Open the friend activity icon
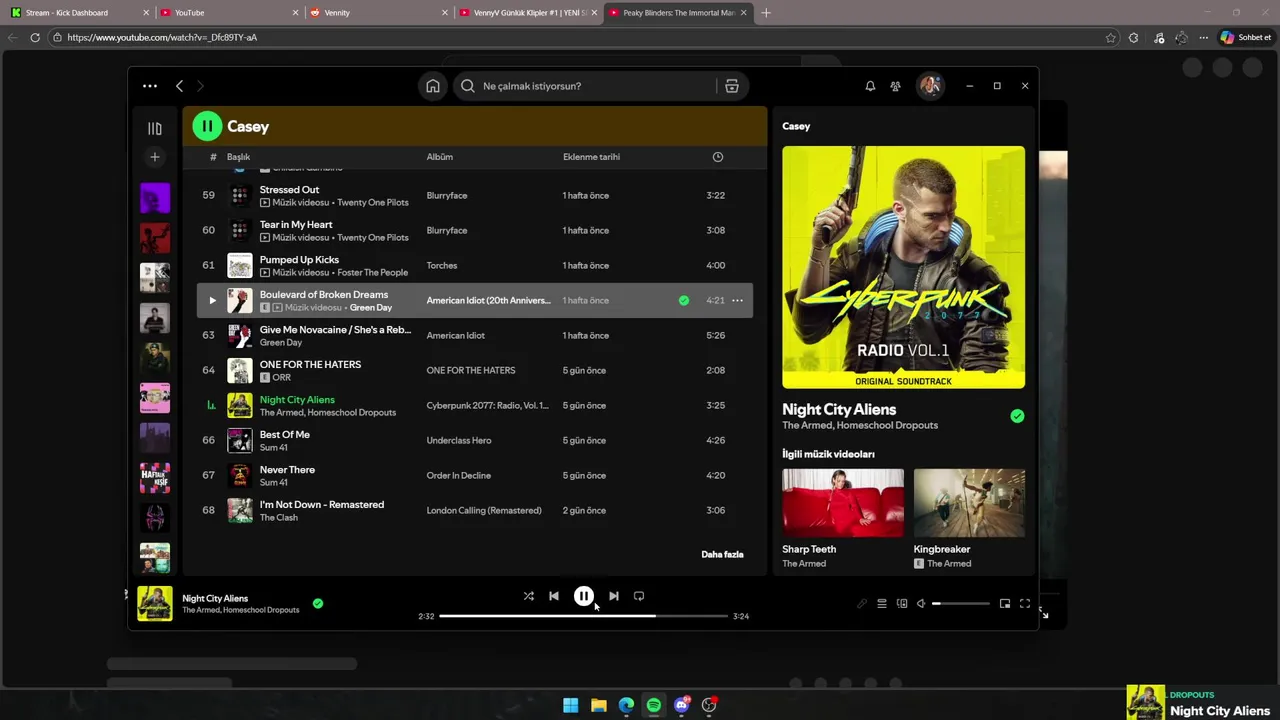Screen dimensions: 1280x720 tap(895, 86)
